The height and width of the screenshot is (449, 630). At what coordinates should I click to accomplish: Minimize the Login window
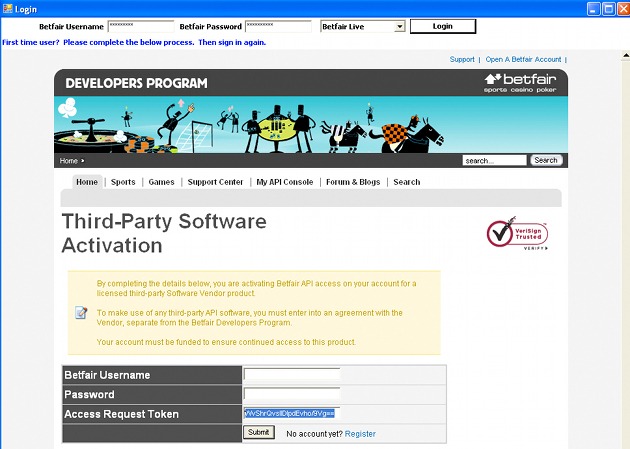[593, 9]
